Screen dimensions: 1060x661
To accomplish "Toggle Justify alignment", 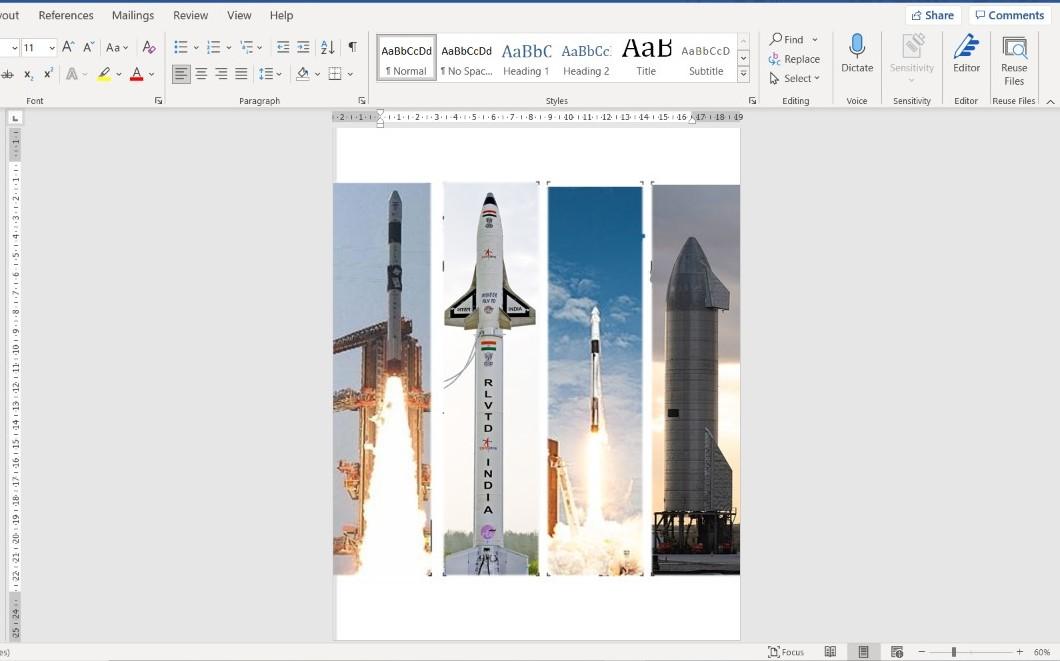I will 241,74.
